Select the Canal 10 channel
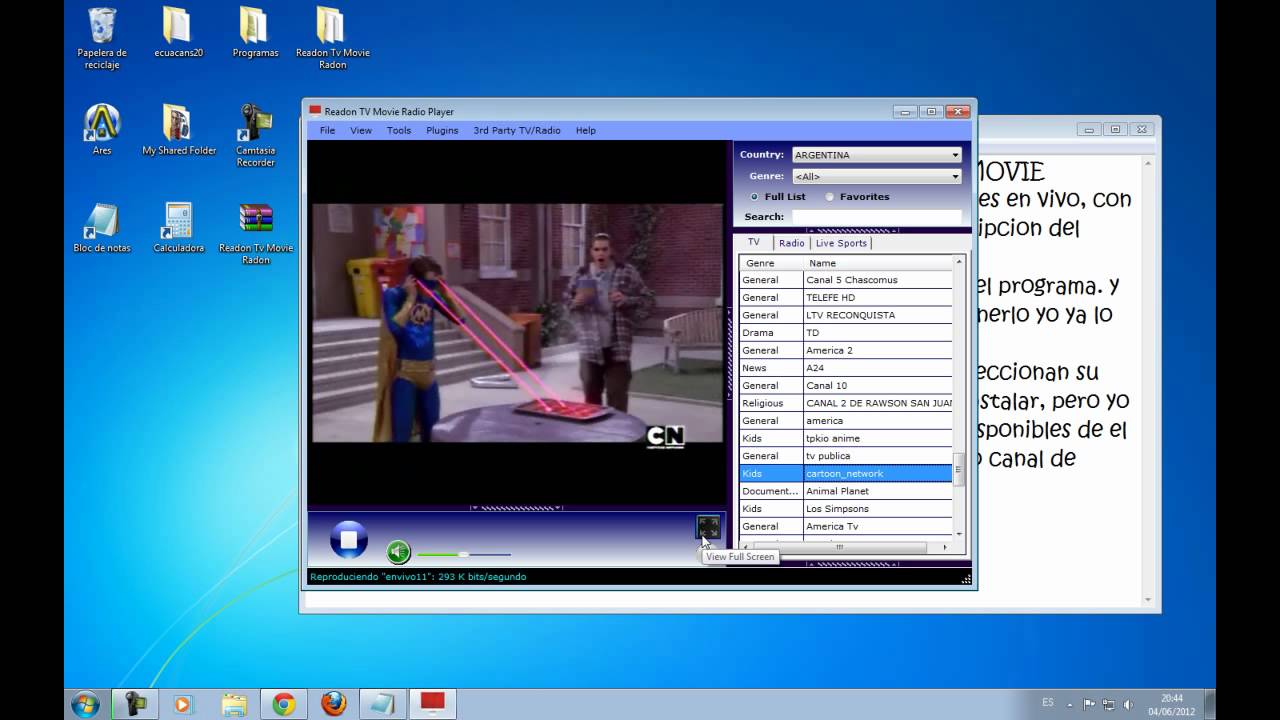1280x720 pixels. tap(846, 385)
